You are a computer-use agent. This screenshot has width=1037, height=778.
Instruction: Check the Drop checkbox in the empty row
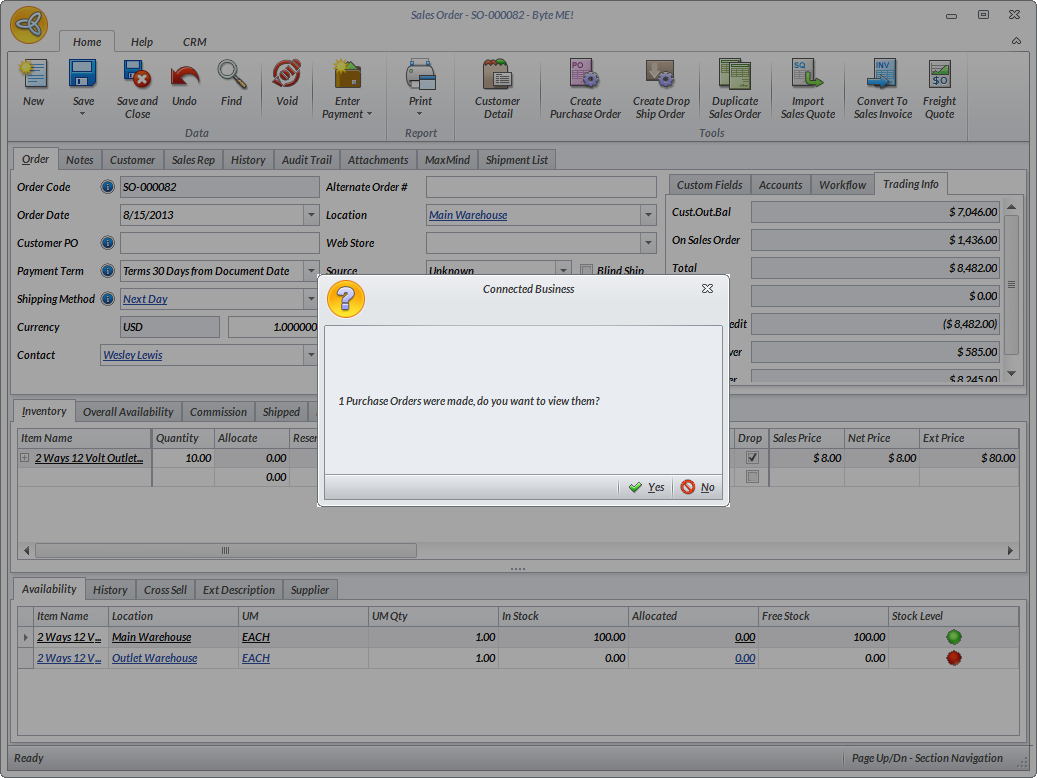752,477
